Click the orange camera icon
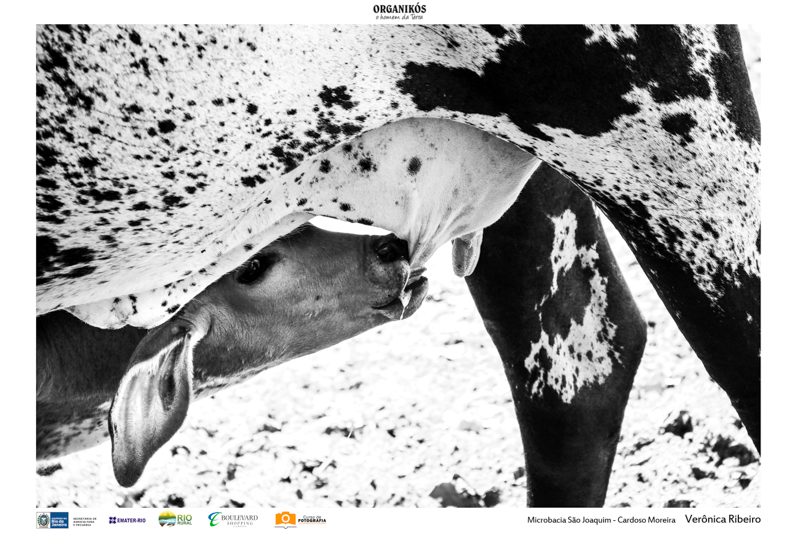The width and height of the screenshot is (799, 533). coord(285,519)
